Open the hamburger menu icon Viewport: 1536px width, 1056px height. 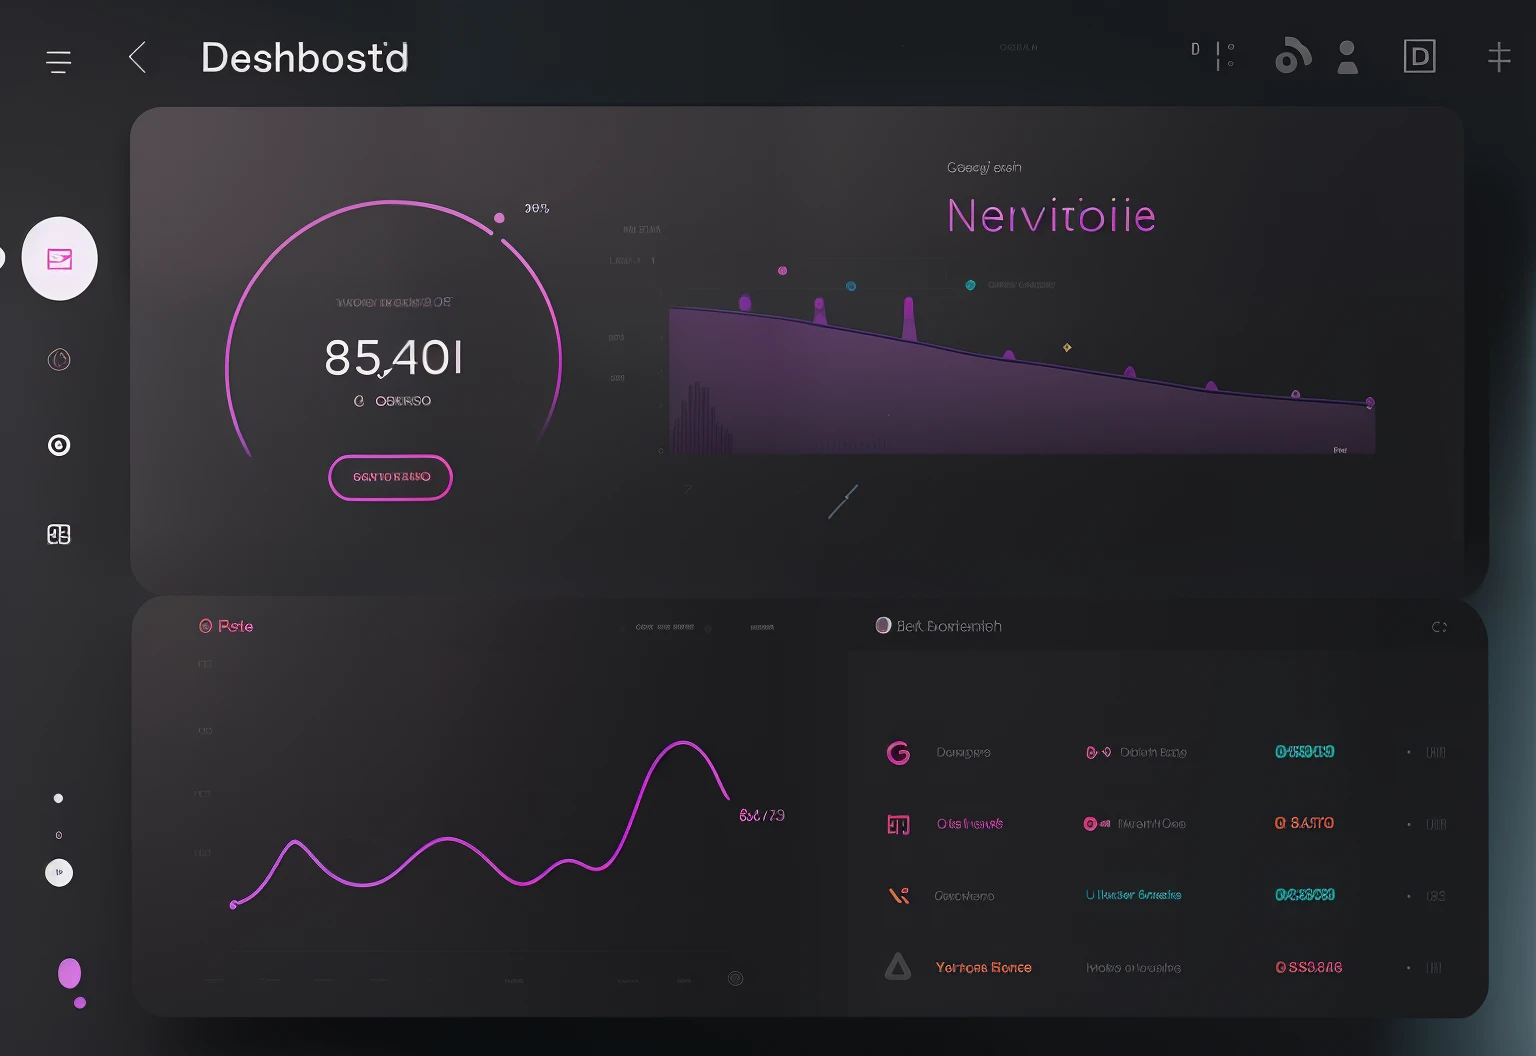(x=59, y=62)
